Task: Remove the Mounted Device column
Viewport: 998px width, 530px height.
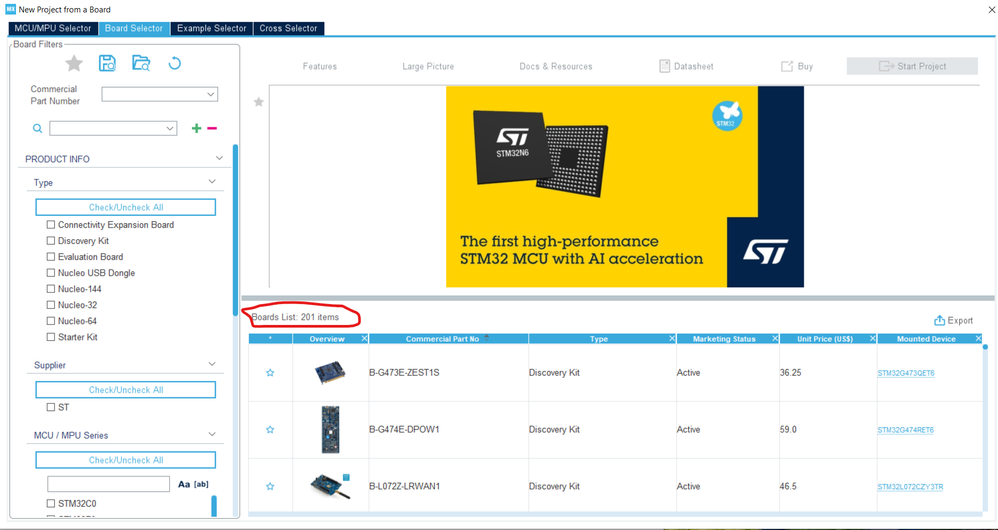Action: click(x=978, y=338)
